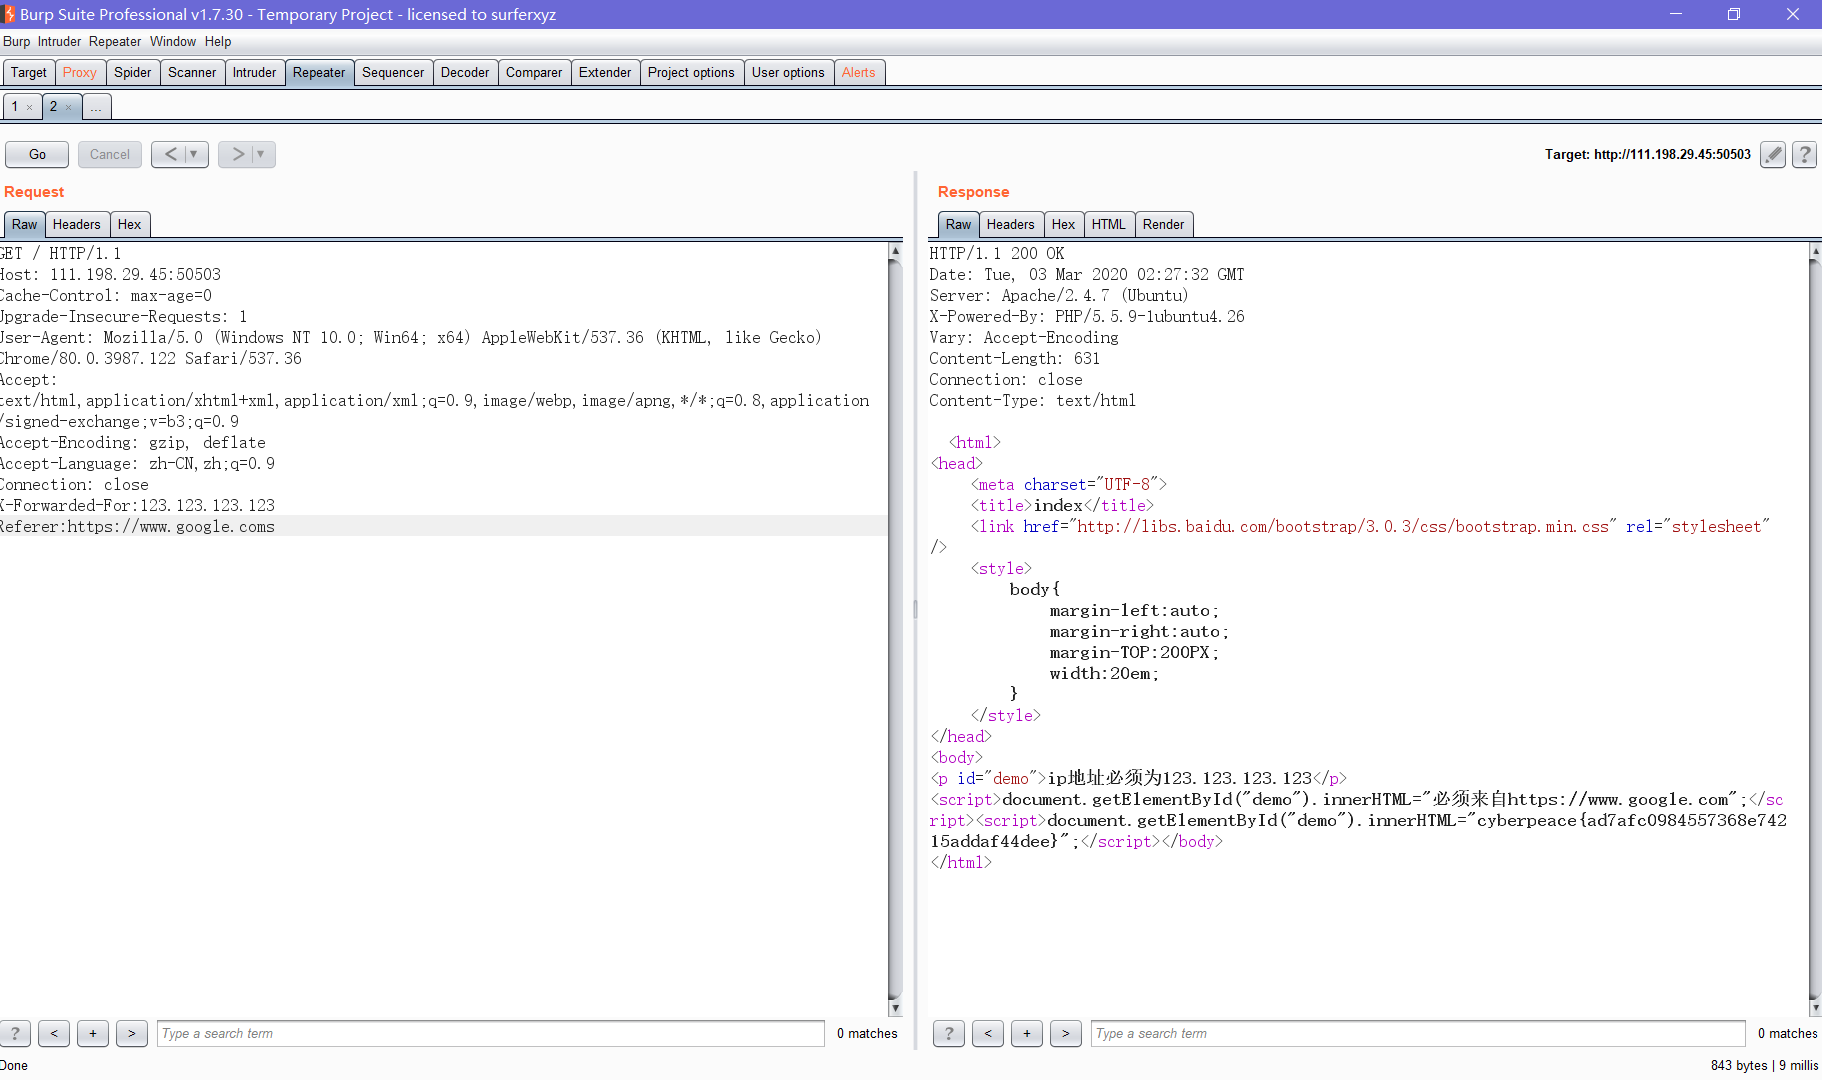Click the edit target pencil icon
The image size is (1822, 1080).
[x=1773, y=154]
